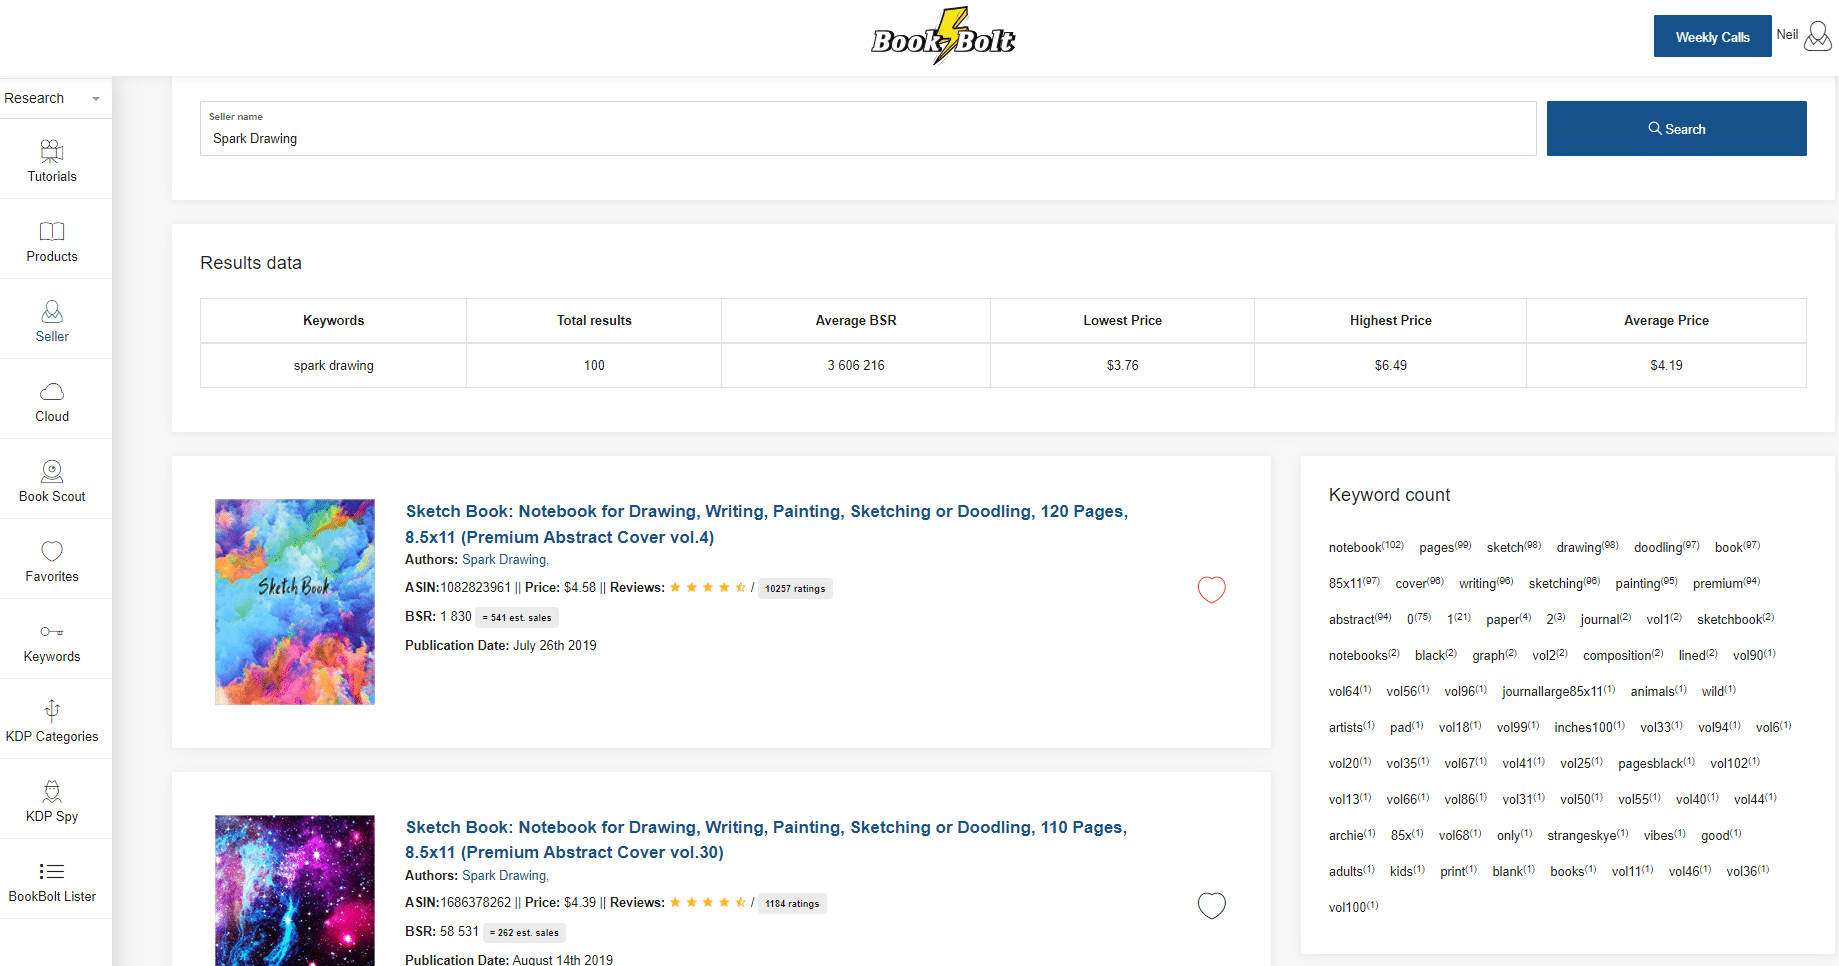
Task: Click the 'sketching' keyword count tag
Action: 1564,583
